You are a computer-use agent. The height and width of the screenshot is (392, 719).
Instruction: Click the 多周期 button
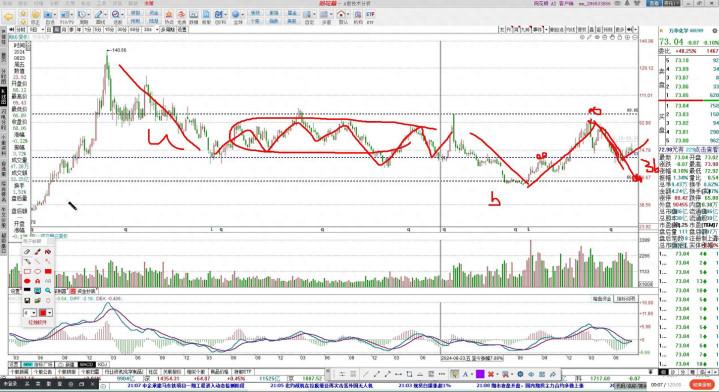(167, 29)
